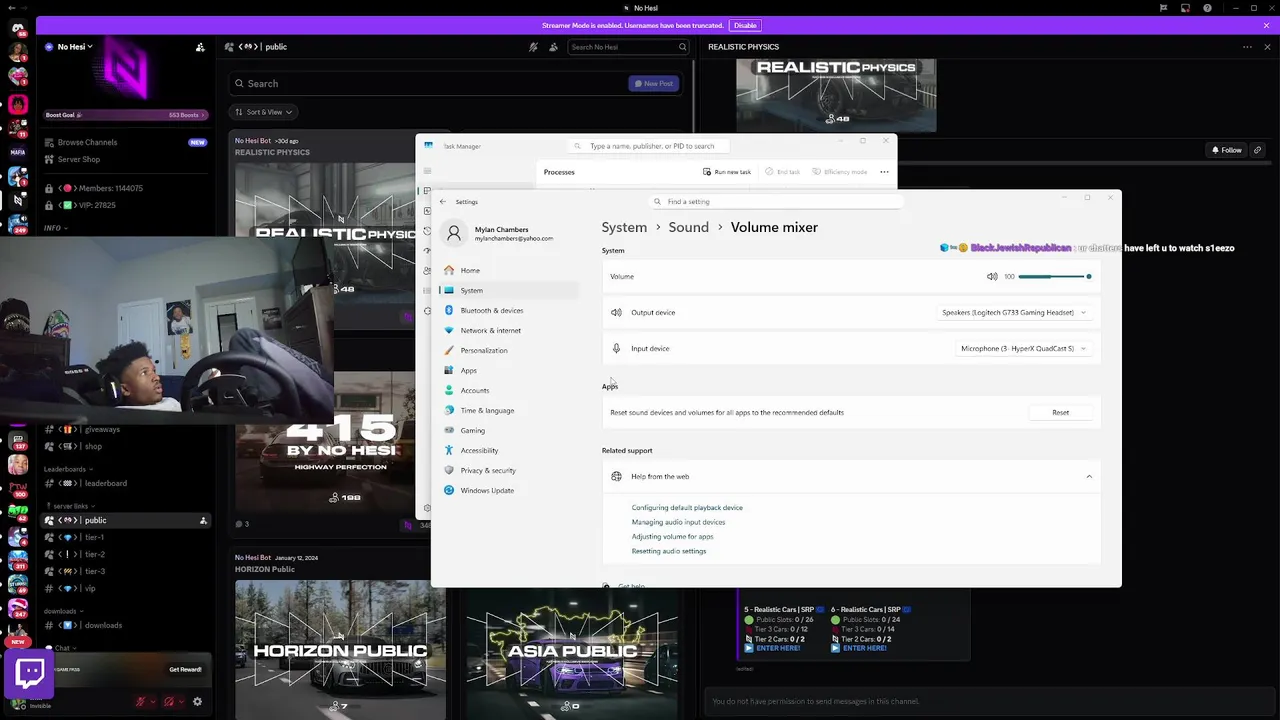Open the MAFIA server icon in Discord

click(17, 152)
